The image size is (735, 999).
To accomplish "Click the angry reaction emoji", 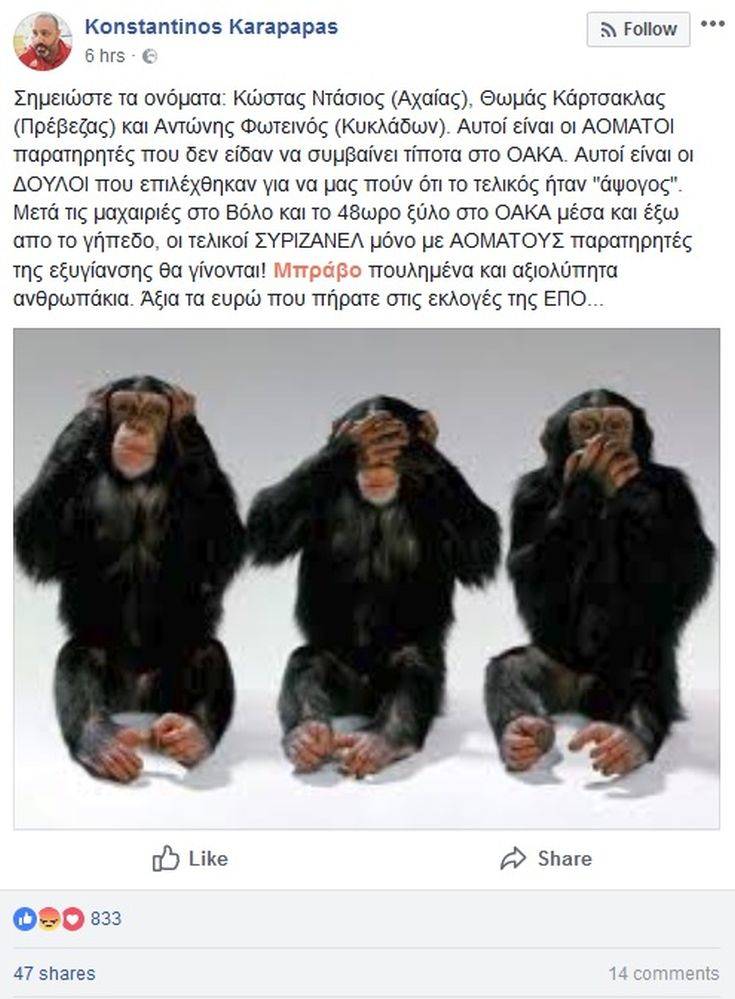I will pyautogui.click(x=48, y=919).
